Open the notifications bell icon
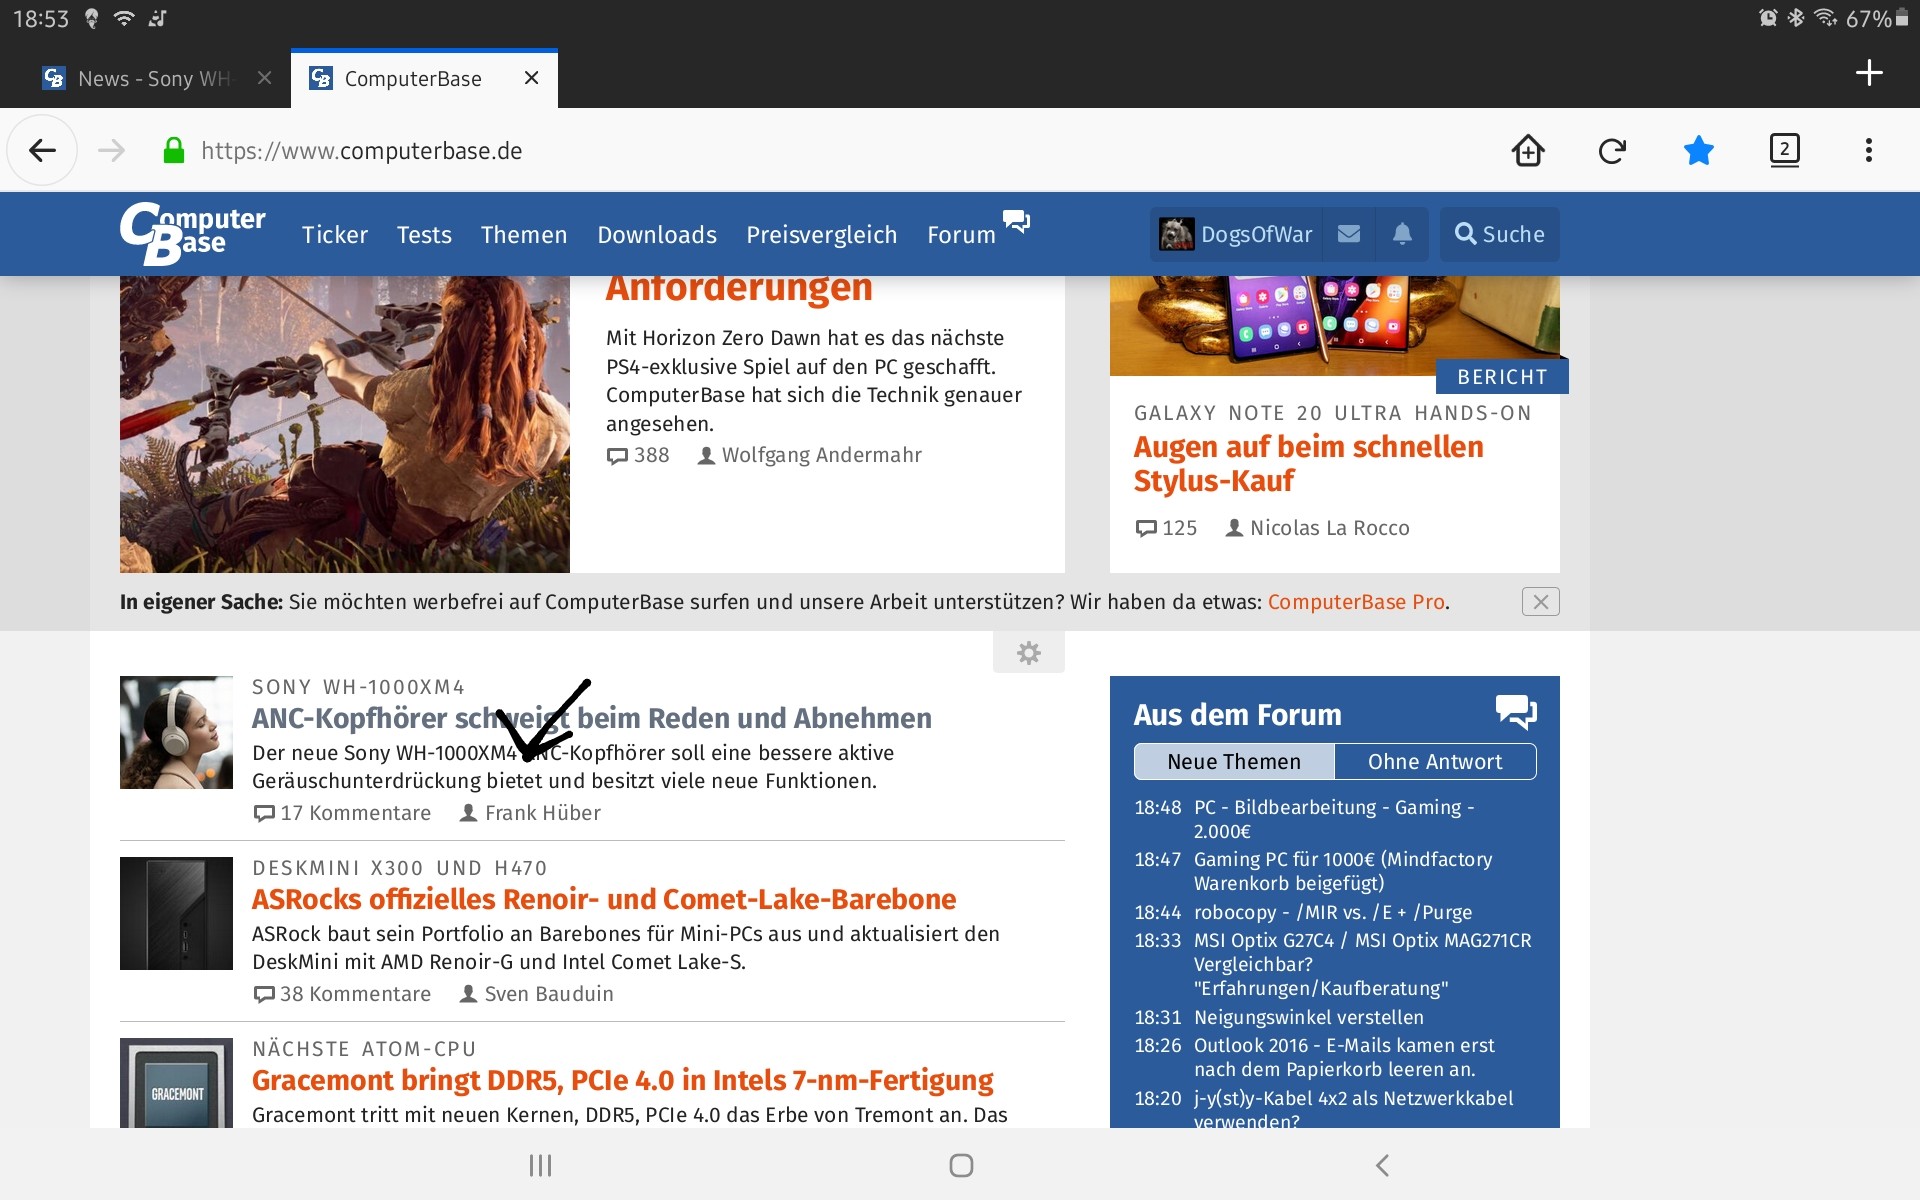 1401,234
